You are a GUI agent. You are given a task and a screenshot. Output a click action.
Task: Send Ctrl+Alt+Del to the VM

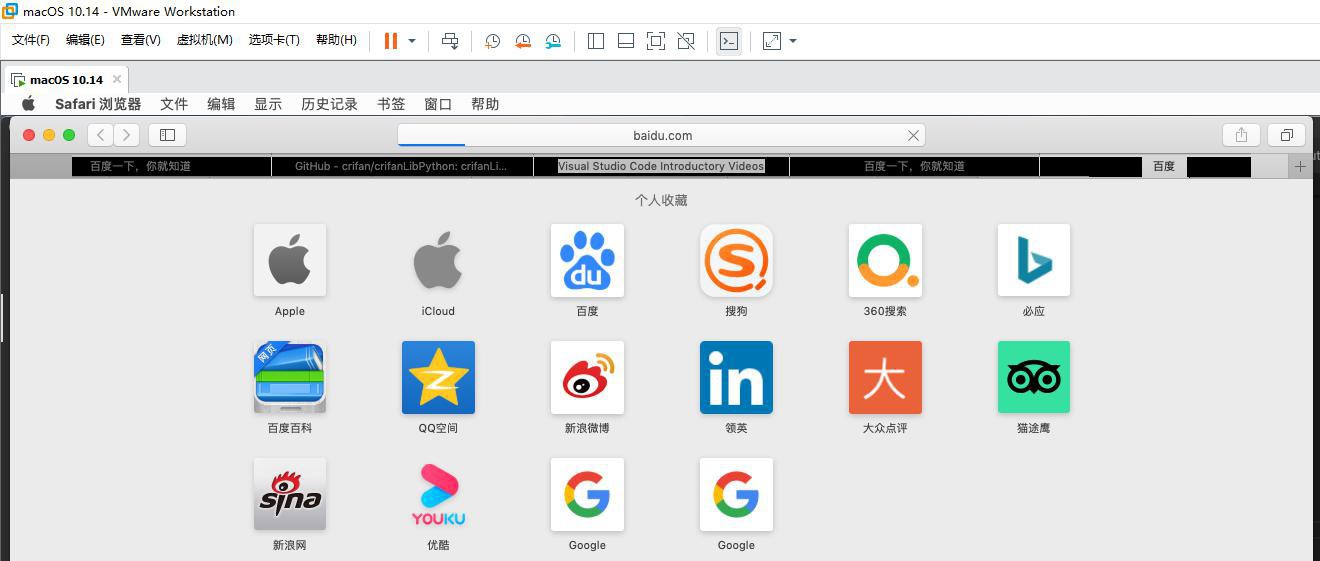450,41
